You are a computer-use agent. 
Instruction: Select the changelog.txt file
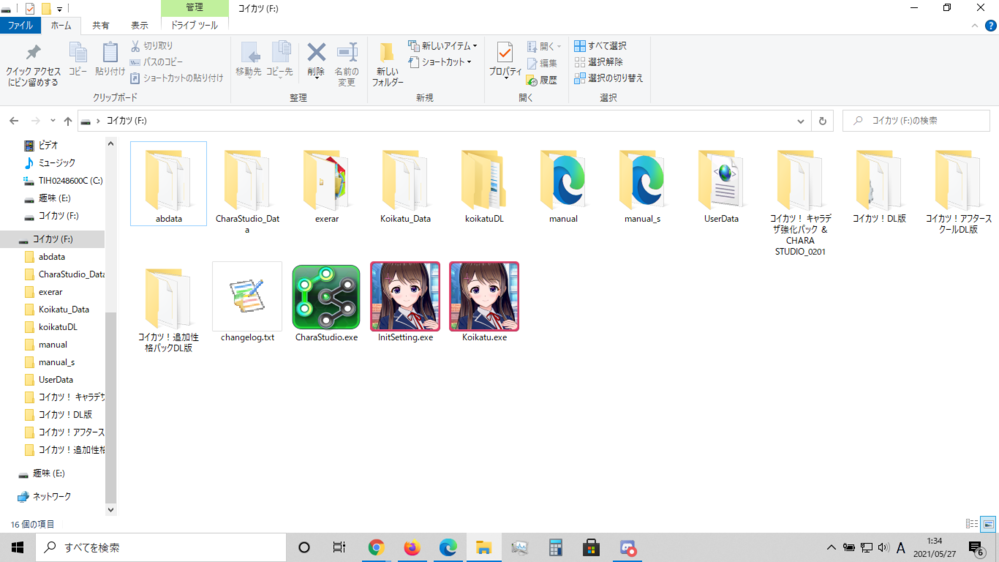[247, 303]
